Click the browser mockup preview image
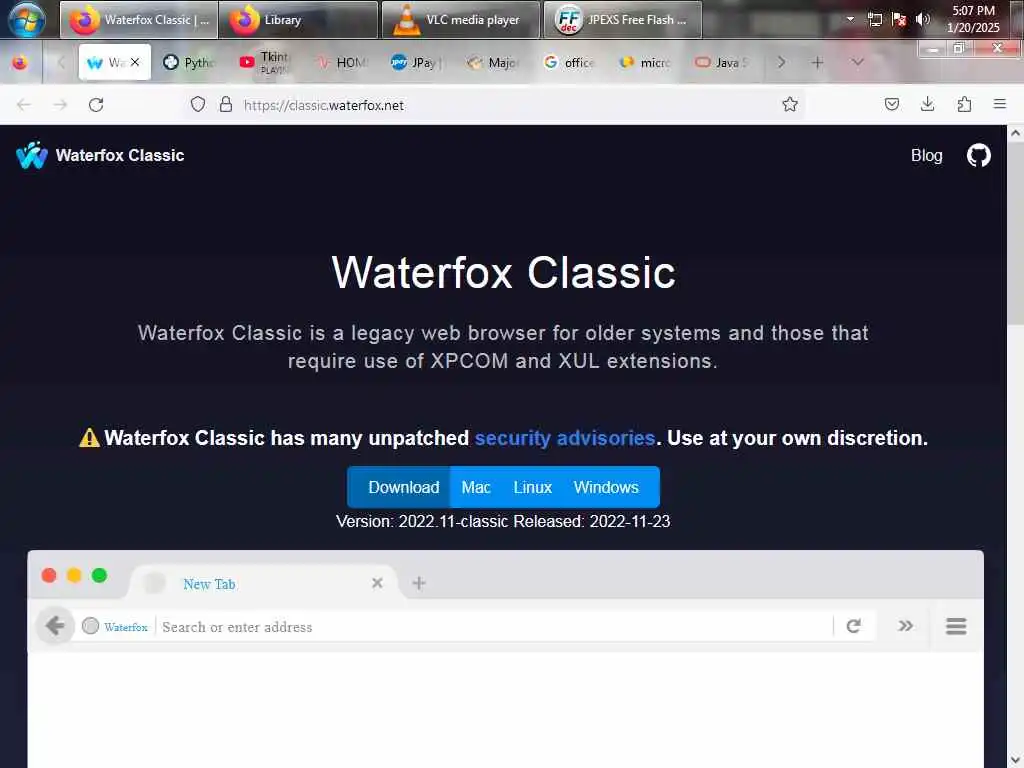This screenshot has width=1024, height=768. [x=505, y=659]
